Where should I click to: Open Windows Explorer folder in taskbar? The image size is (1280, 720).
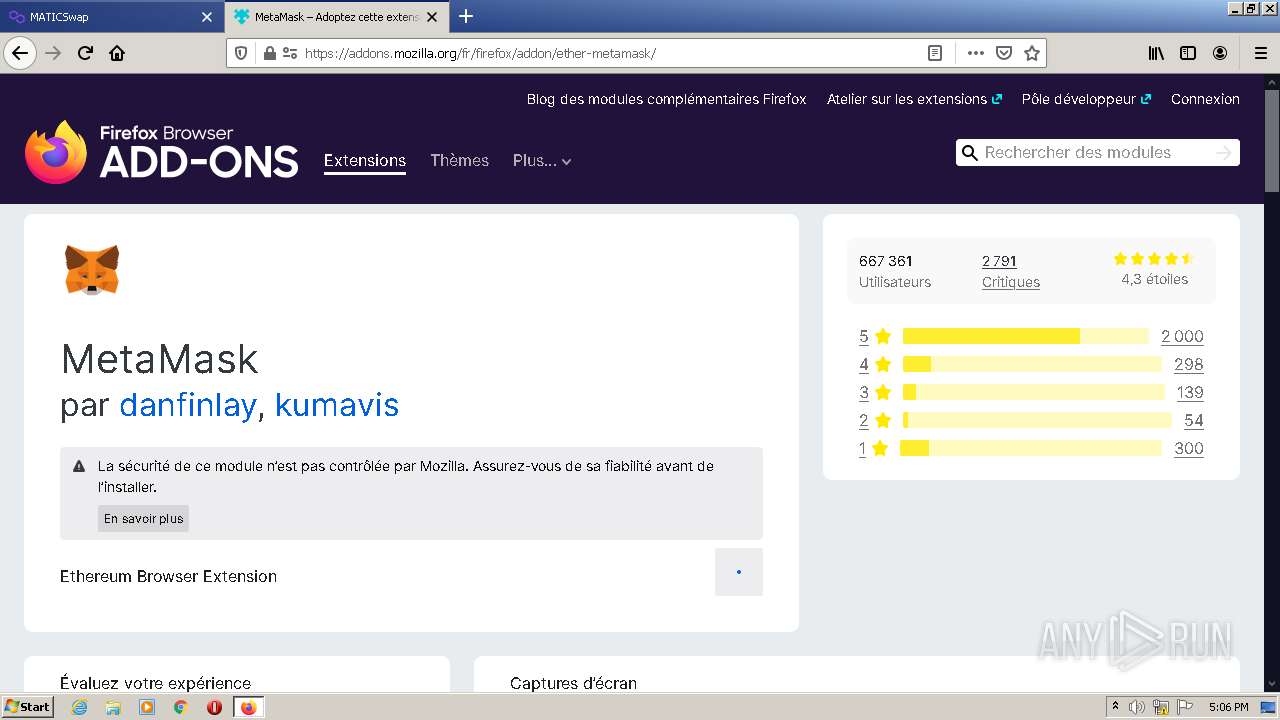113,707
